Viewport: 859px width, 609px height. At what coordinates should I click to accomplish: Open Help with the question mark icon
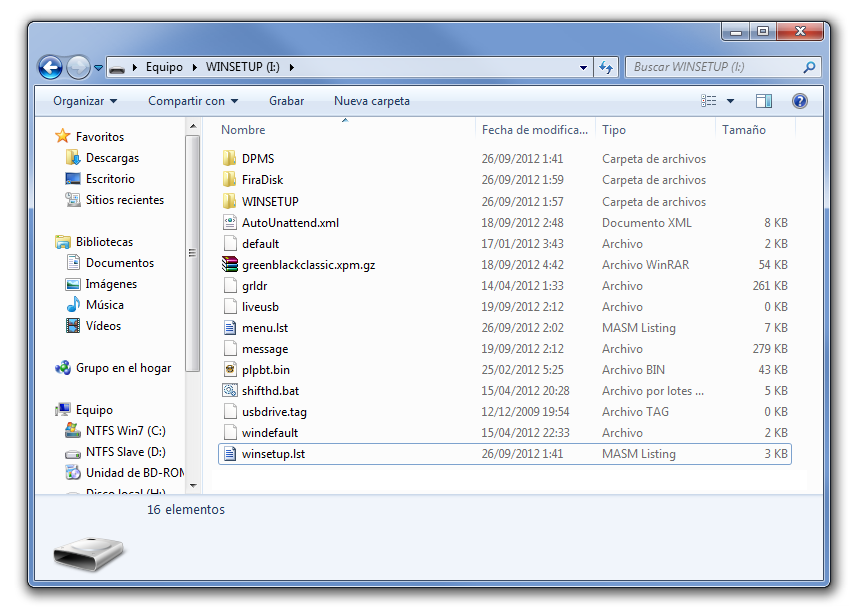click(799, 101)
